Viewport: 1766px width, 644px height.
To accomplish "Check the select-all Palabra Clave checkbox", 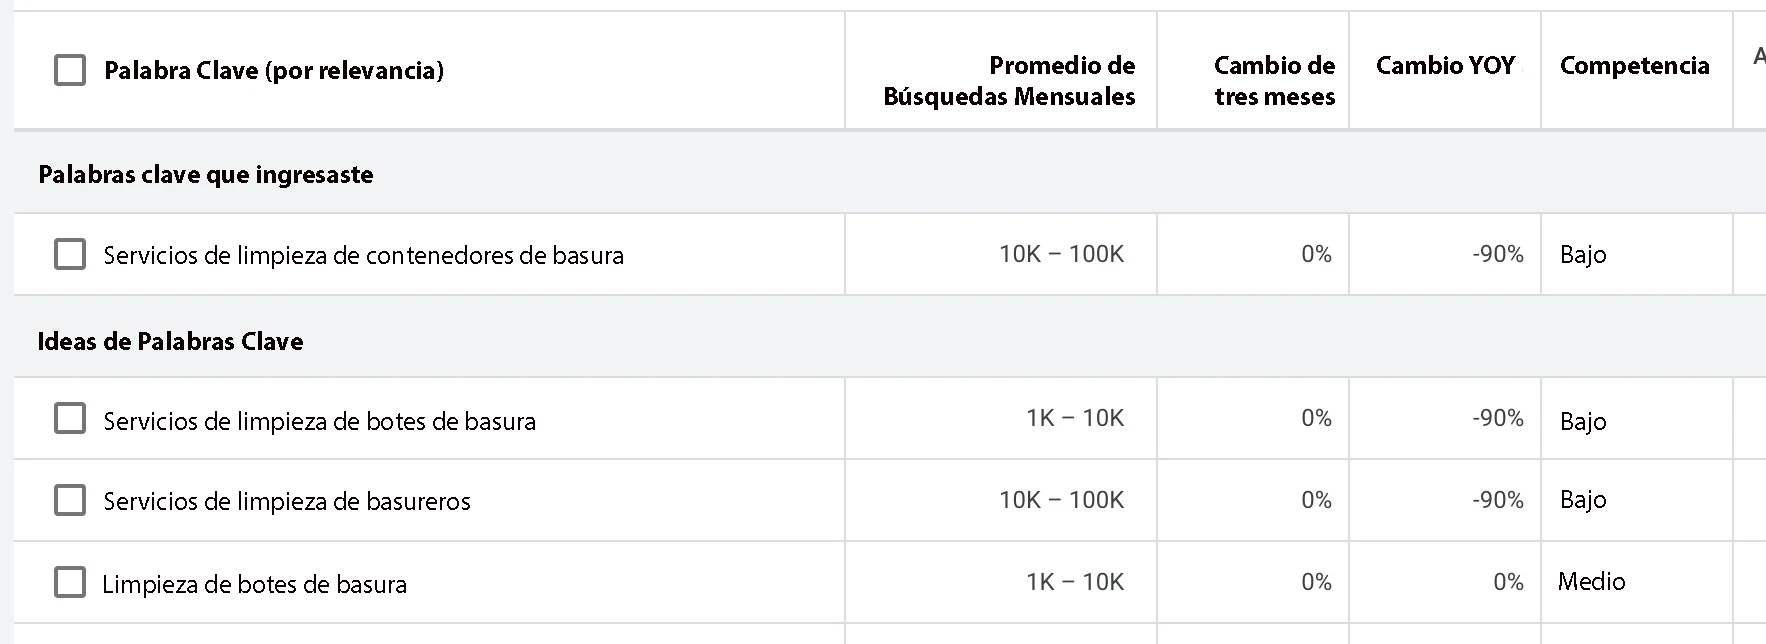I will click(70, 70).
